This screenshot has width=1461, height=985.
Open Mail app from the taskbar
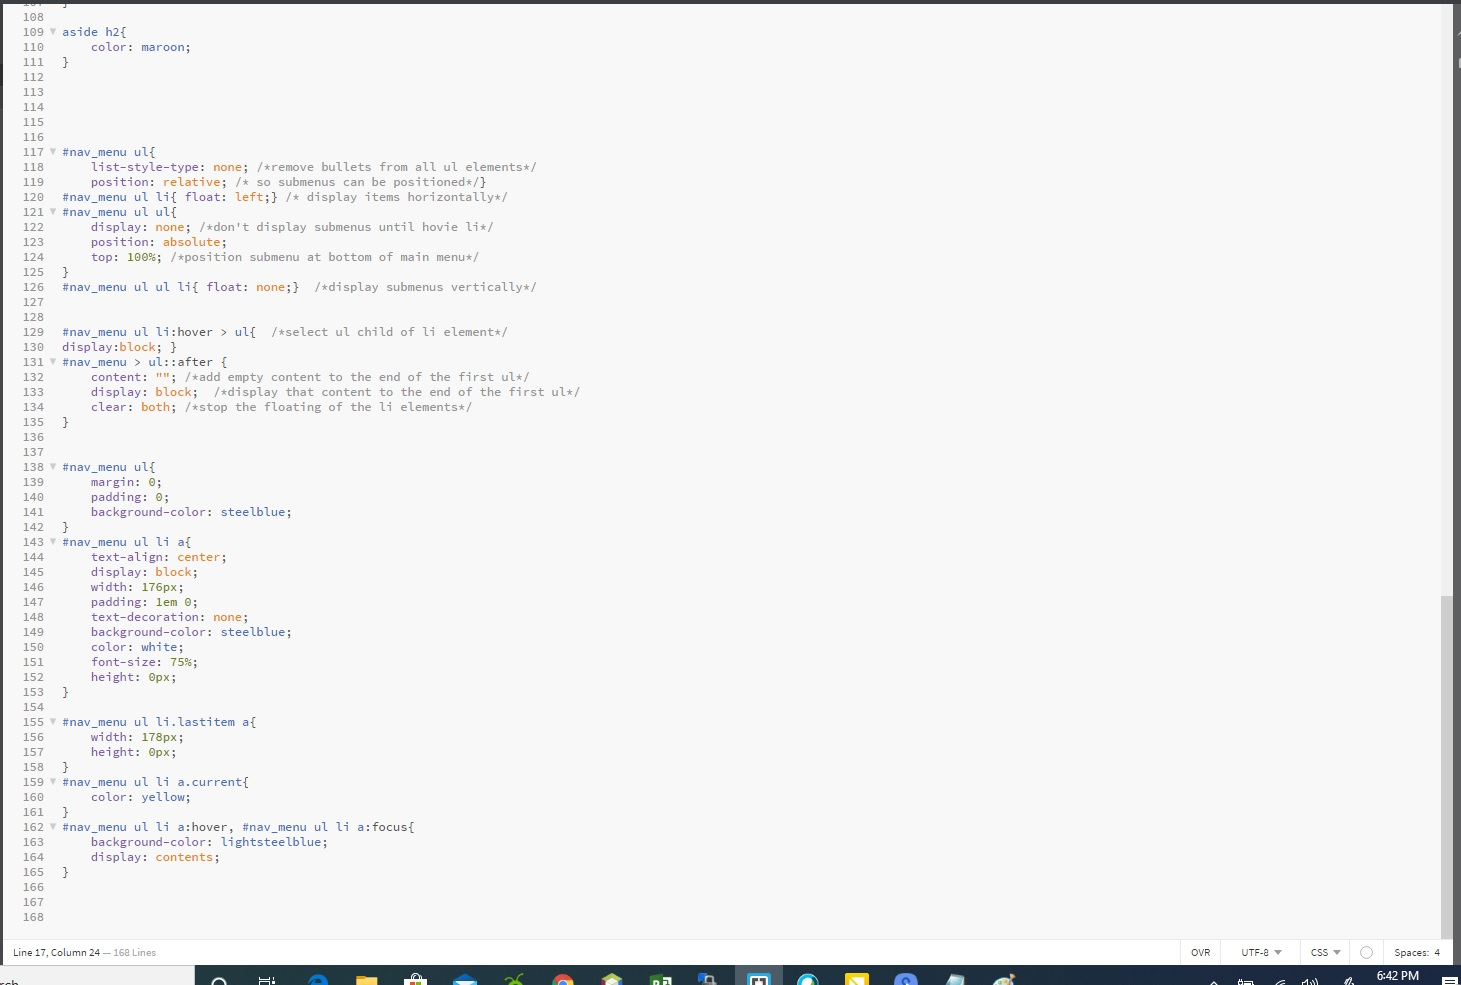click(x=465, y=979)
